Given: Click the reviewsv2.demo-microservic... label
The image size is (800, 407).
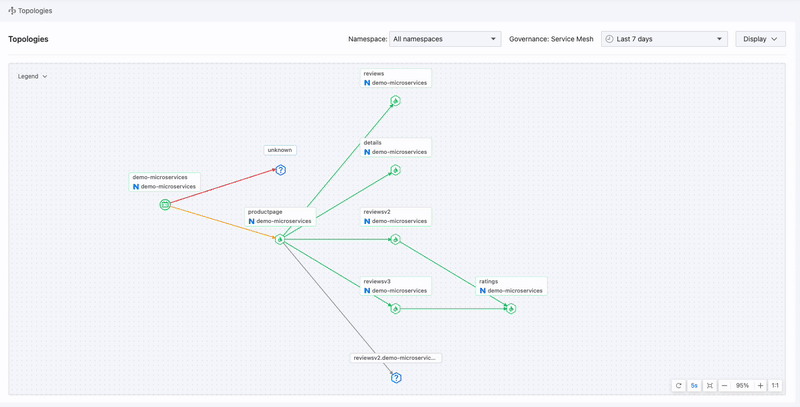Looking at the screenshot, I should coord(396,358).
